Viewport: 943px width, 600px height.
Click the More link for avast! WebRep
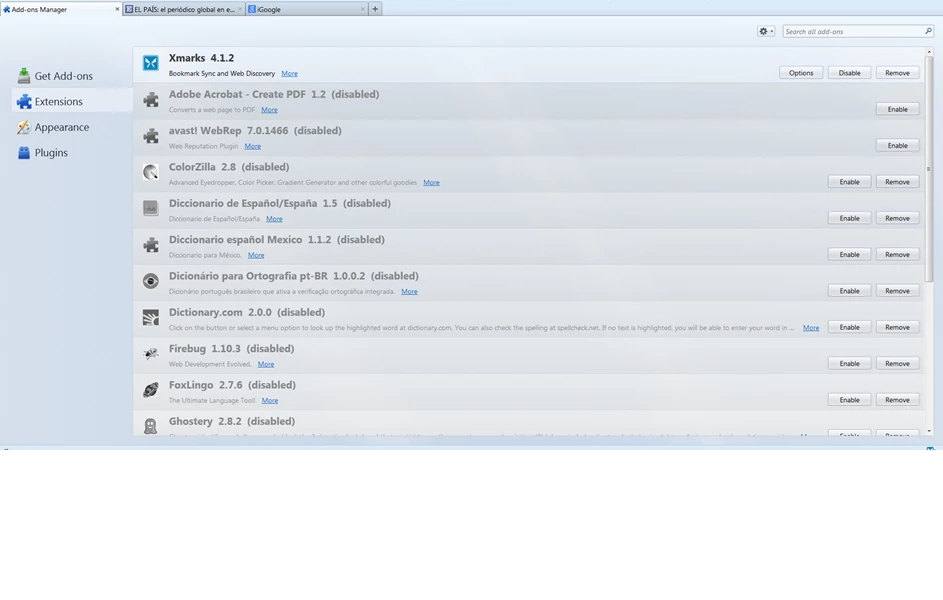click(253, 146)
